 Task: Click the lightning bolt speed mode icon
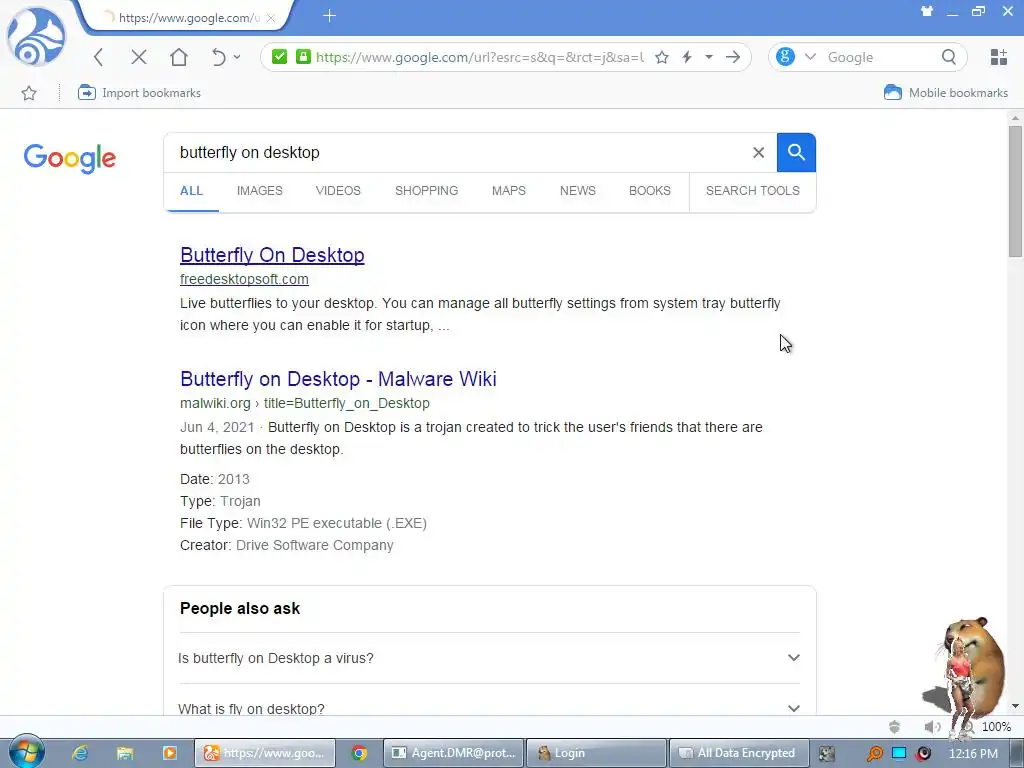click(x=686, y=57)
